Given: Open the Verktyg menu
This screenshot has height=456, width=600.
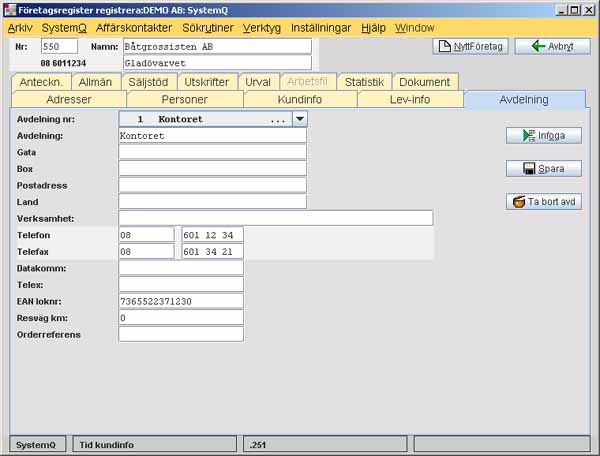Looking at the screenshot, I should coord(262,28).
